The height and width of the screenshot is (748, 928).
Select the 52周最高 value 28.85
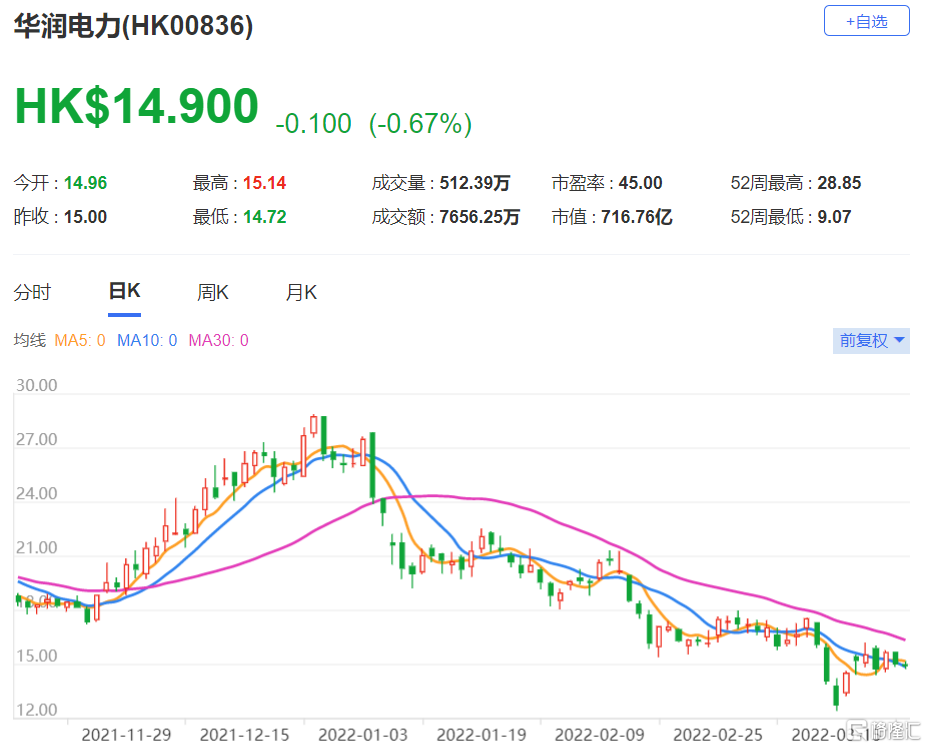[840, 183]
